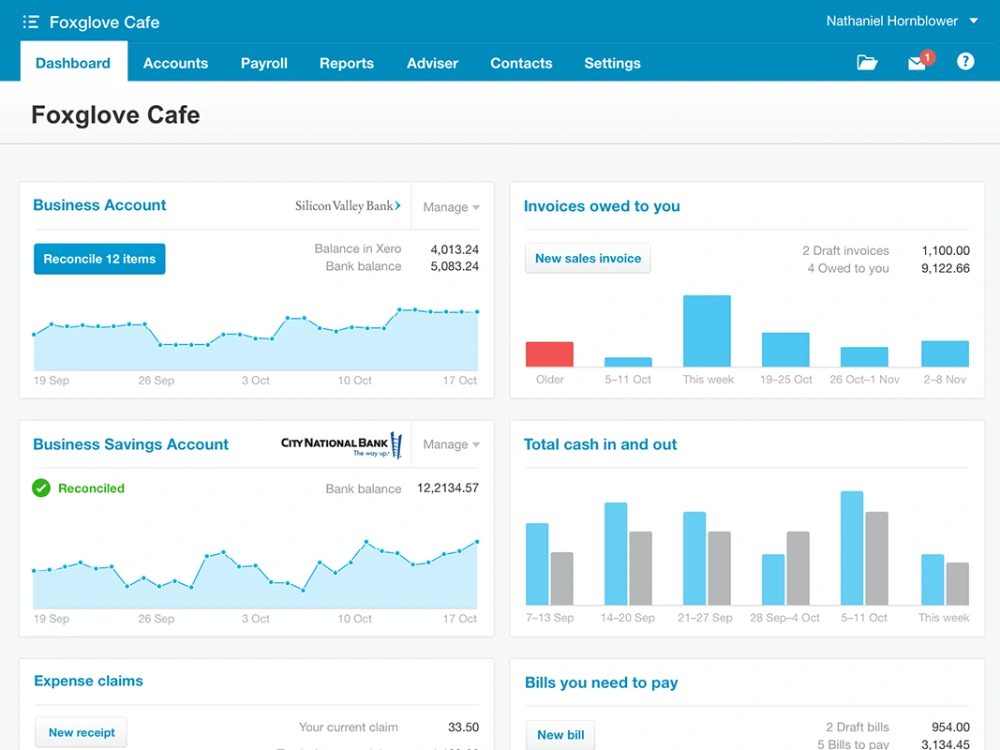Open the organization list menu icon
Screen dimensions: 1000x750
[31, 22]
